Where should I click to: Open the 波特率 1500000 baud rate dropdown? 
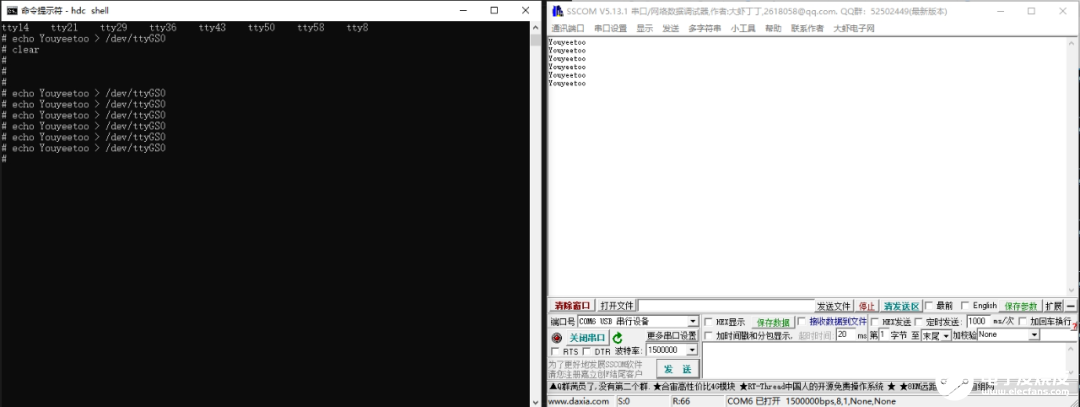692,350
